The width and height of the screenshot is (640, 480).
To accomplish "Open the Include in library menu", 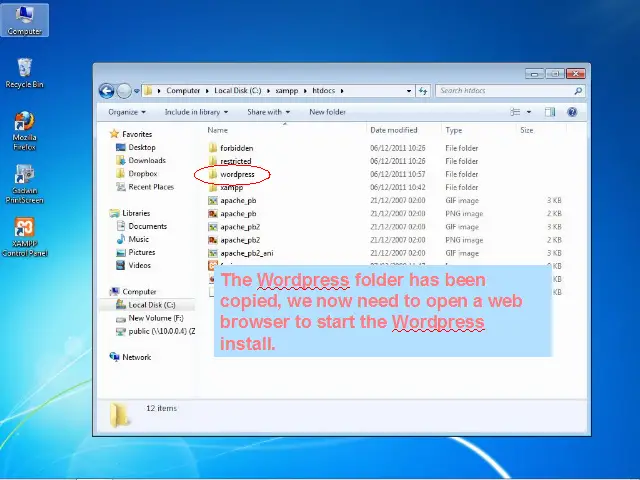I will 196,112.
